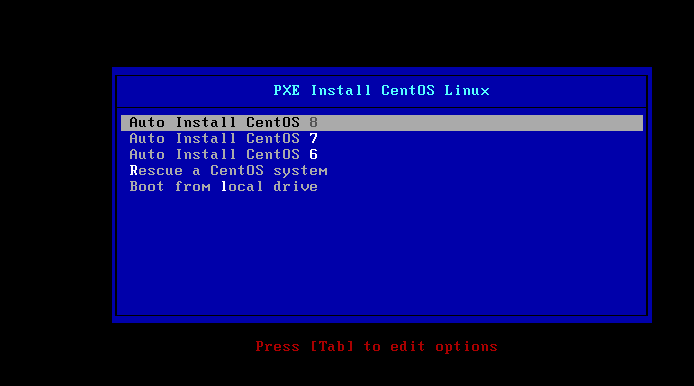Click the [Tab] word in the red hint
The height and width of the screenshot is (386, 694).
click(x=332, y=346)
